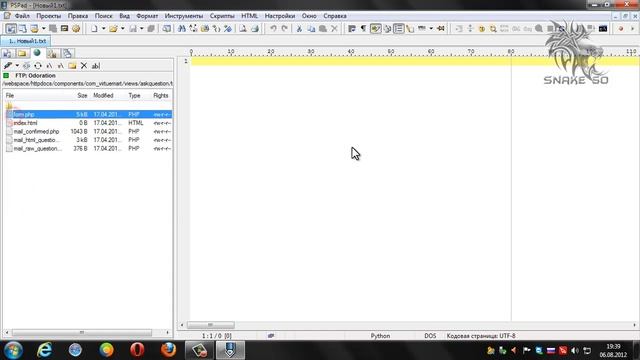Toggle show special characters pilcrow icon

pos(363,29)
